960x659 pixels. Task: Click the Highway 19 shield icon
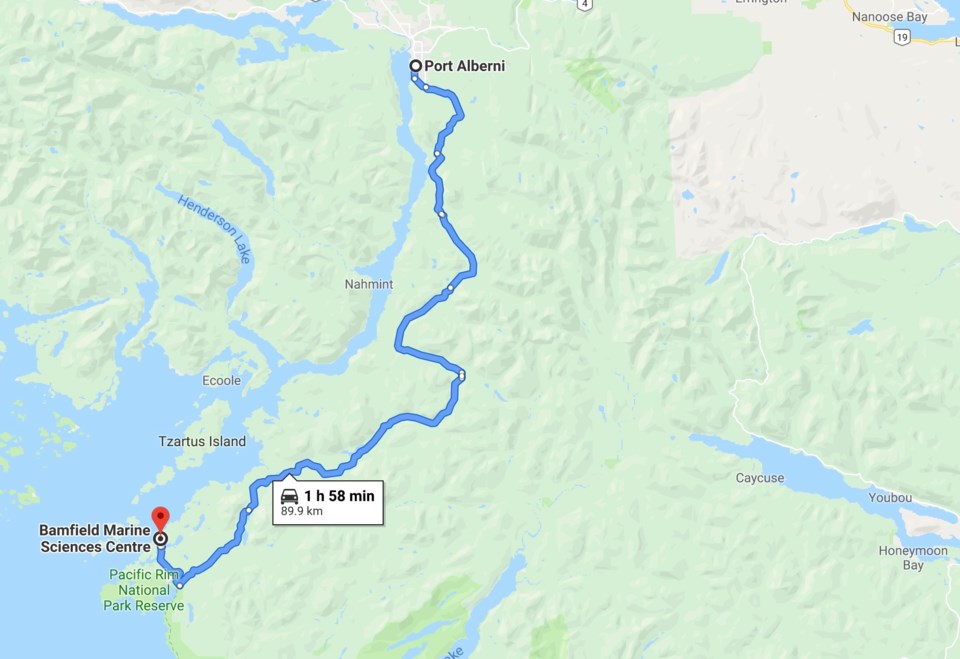(901, 37)
